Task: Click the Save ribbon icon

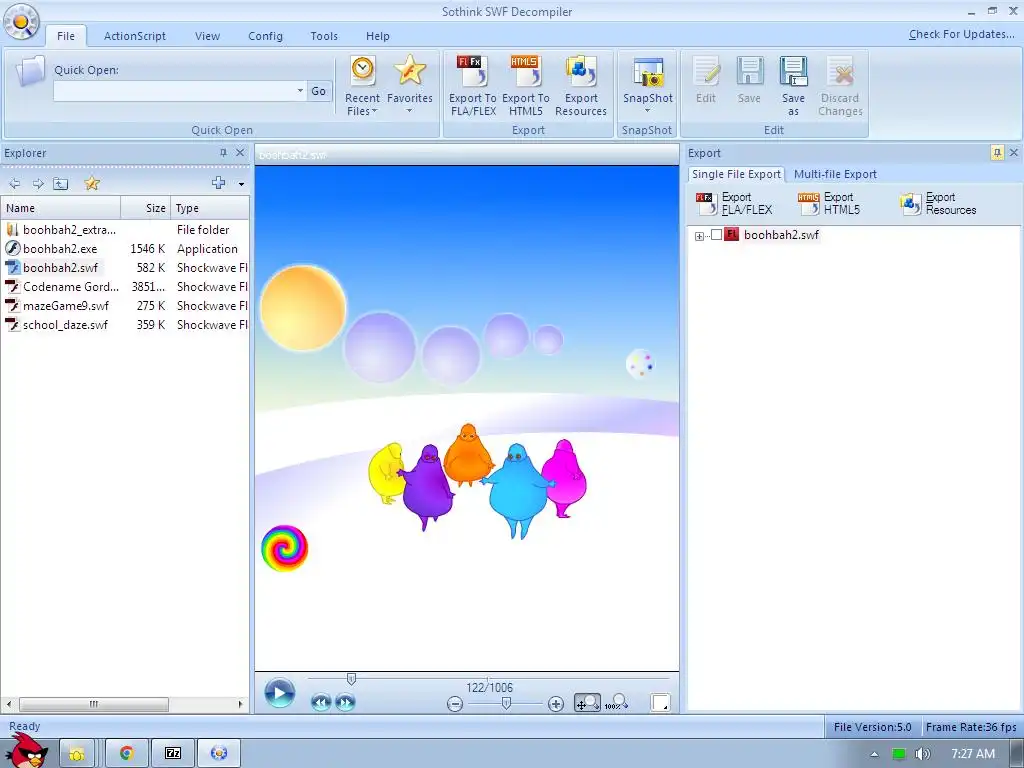Action: (x=749, y=80)
